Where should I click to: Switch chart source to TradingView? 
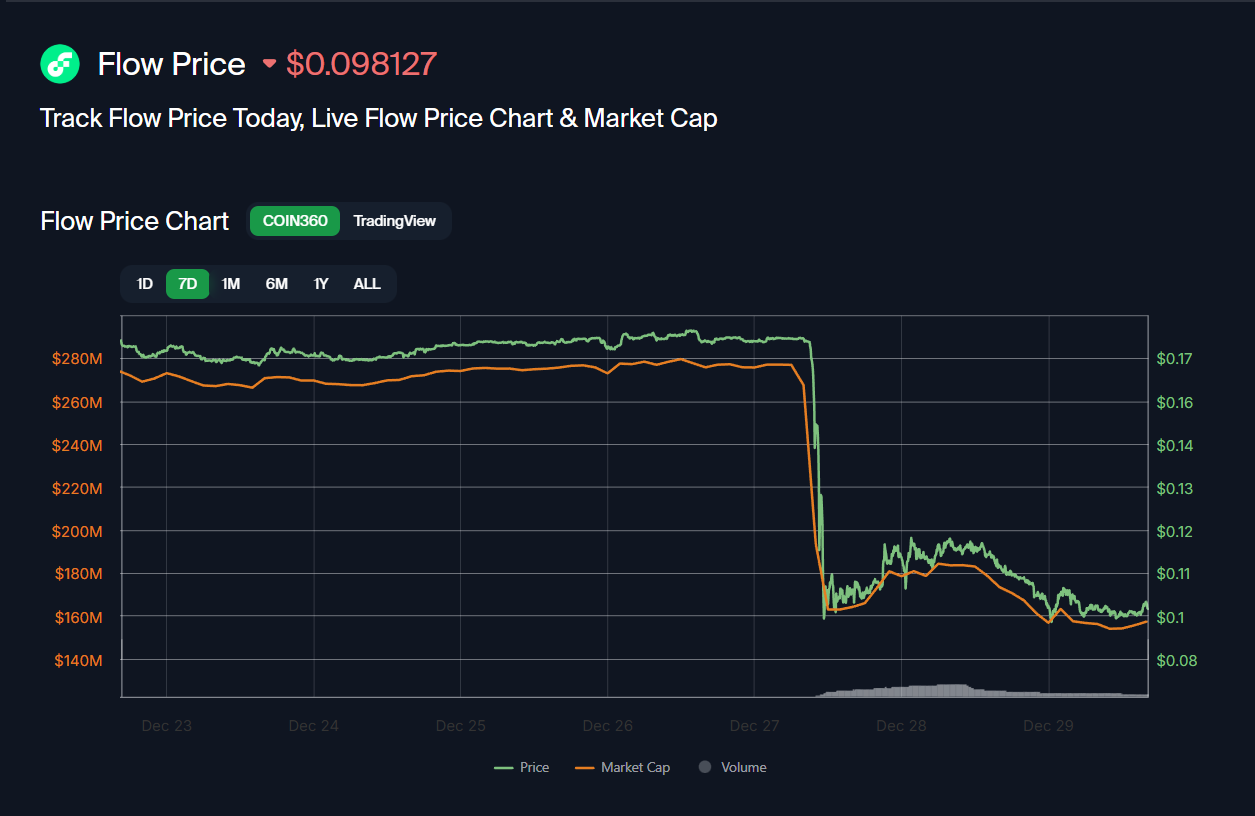(394, 221)
